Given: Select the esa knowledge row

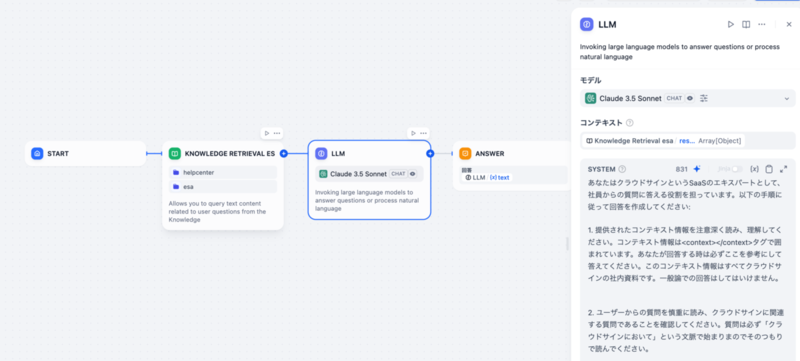Looking at the screenshot, I should coord(223,187).
